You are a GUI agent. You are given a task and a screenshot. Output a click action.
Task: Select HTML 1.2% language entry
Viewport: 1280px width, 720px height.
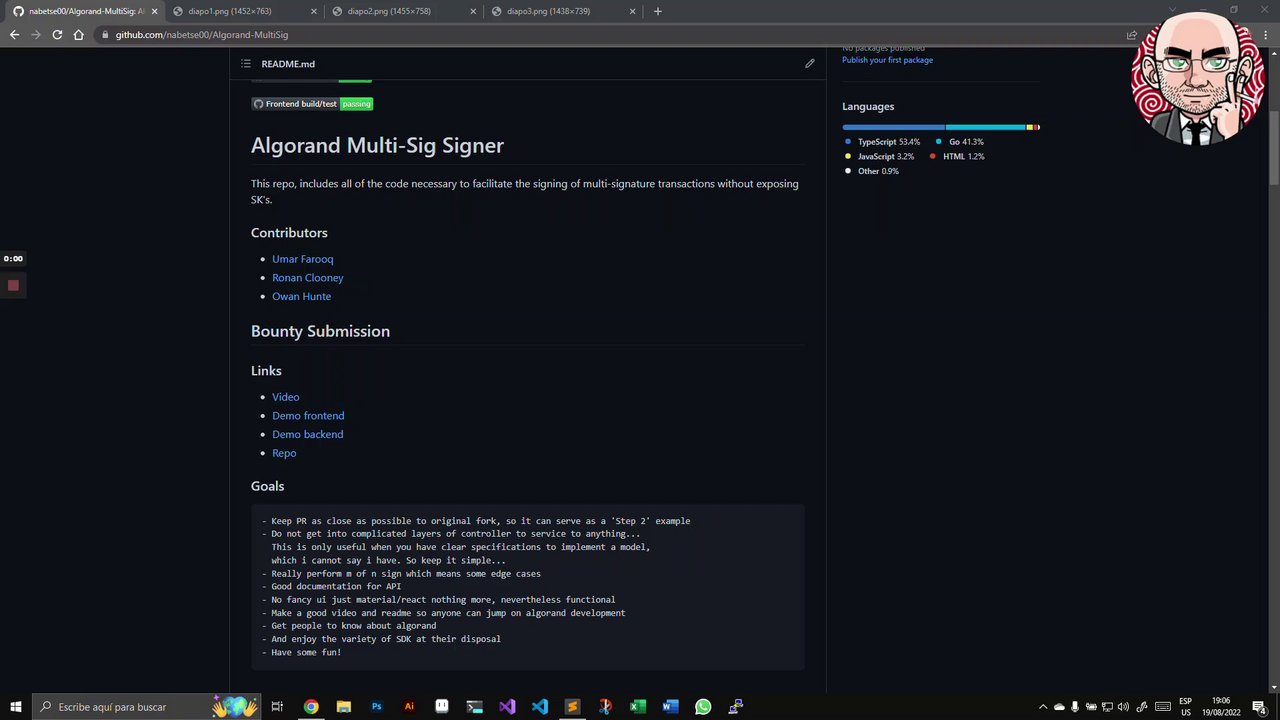pos(957,157)
